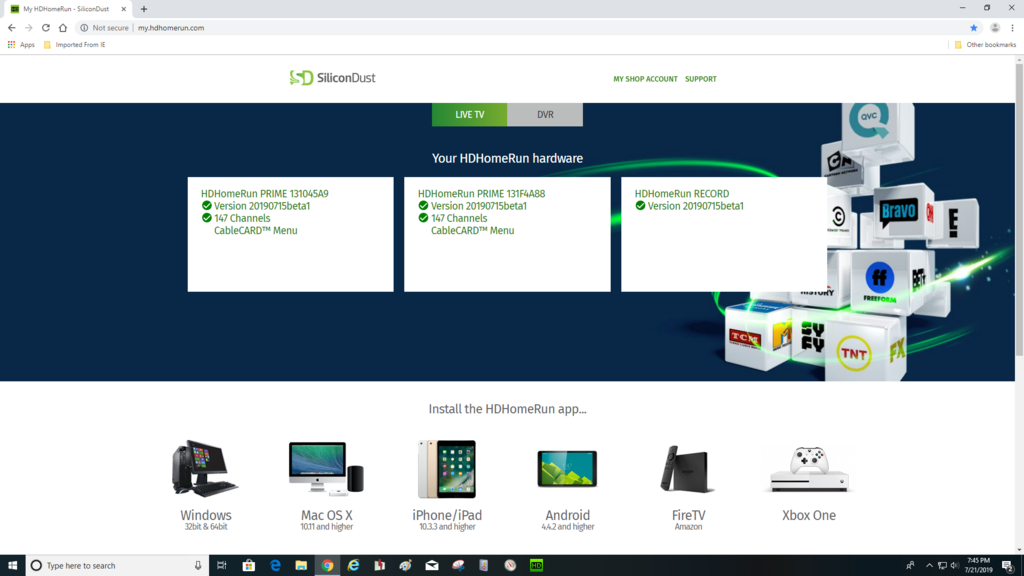Open the Windows Start menu
Screen dimensions: 1024x576
pyautogui.click(x=12, y=566)
